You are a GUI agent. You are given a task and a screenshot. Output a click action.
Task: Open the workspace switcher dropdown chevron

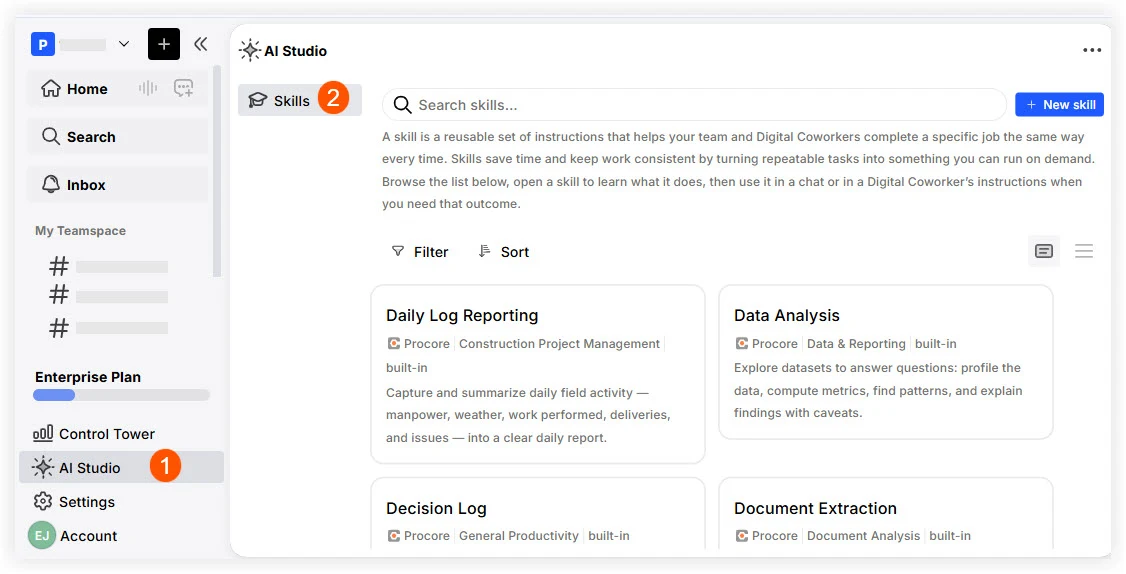pos(124,45)
